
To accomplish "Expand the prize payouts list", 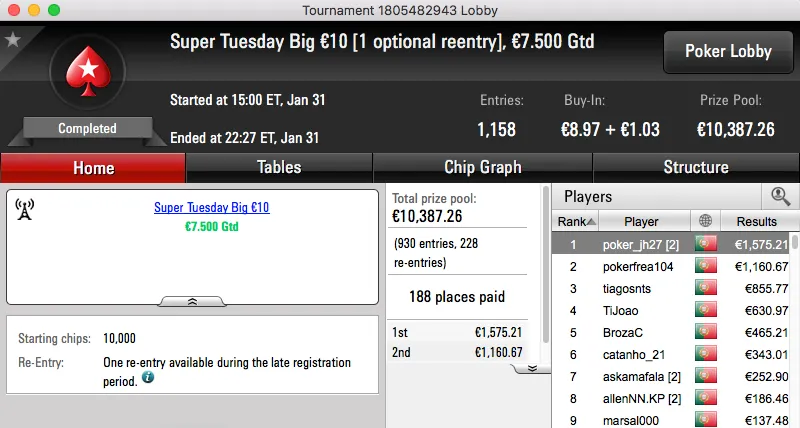I will [532, 368].
